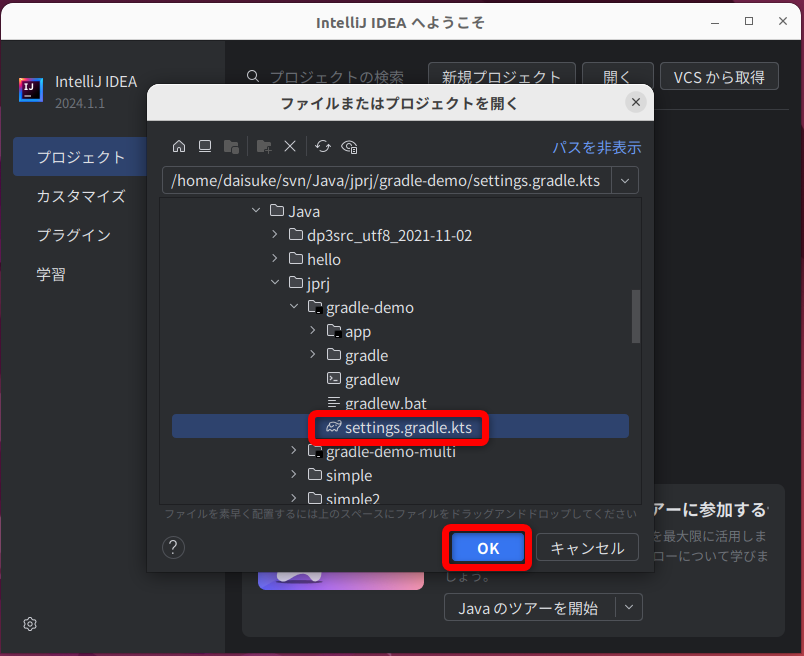
Task: Start Java のツアーを開始 button
Action: point(528,608)
